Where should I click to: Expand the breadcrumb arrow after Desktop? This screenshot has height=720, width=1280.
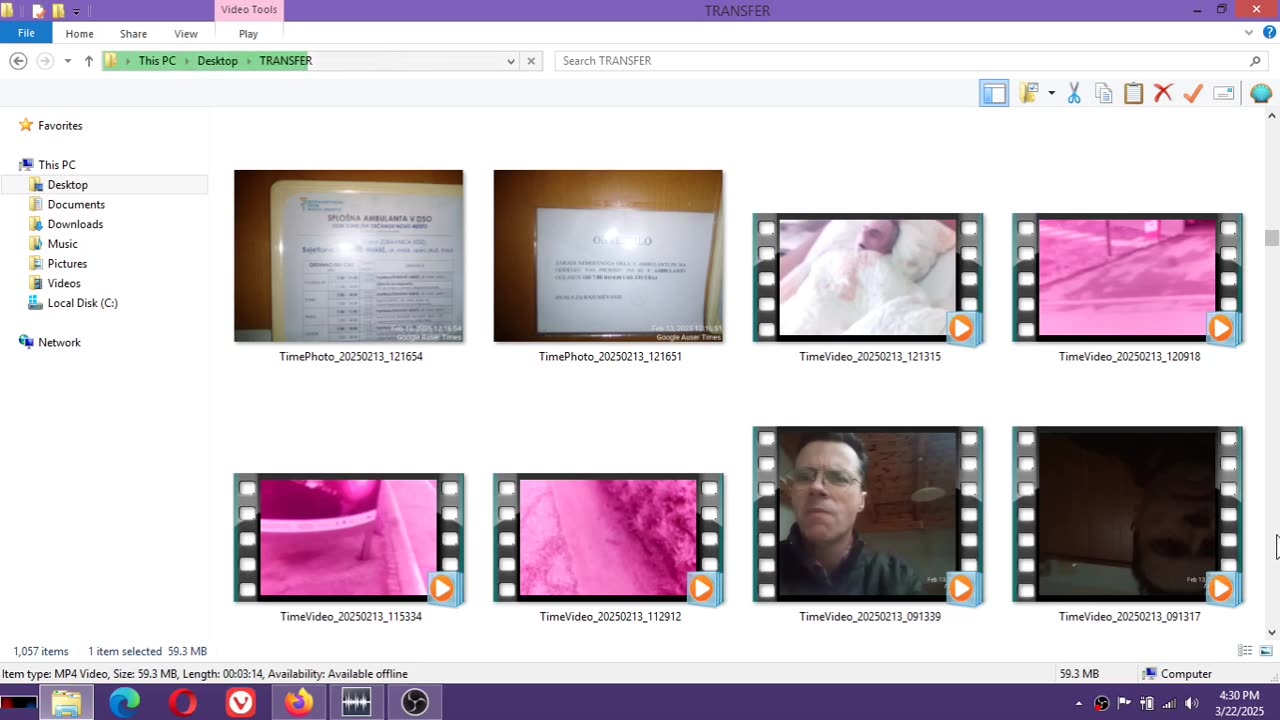click(x=249, y=61)
